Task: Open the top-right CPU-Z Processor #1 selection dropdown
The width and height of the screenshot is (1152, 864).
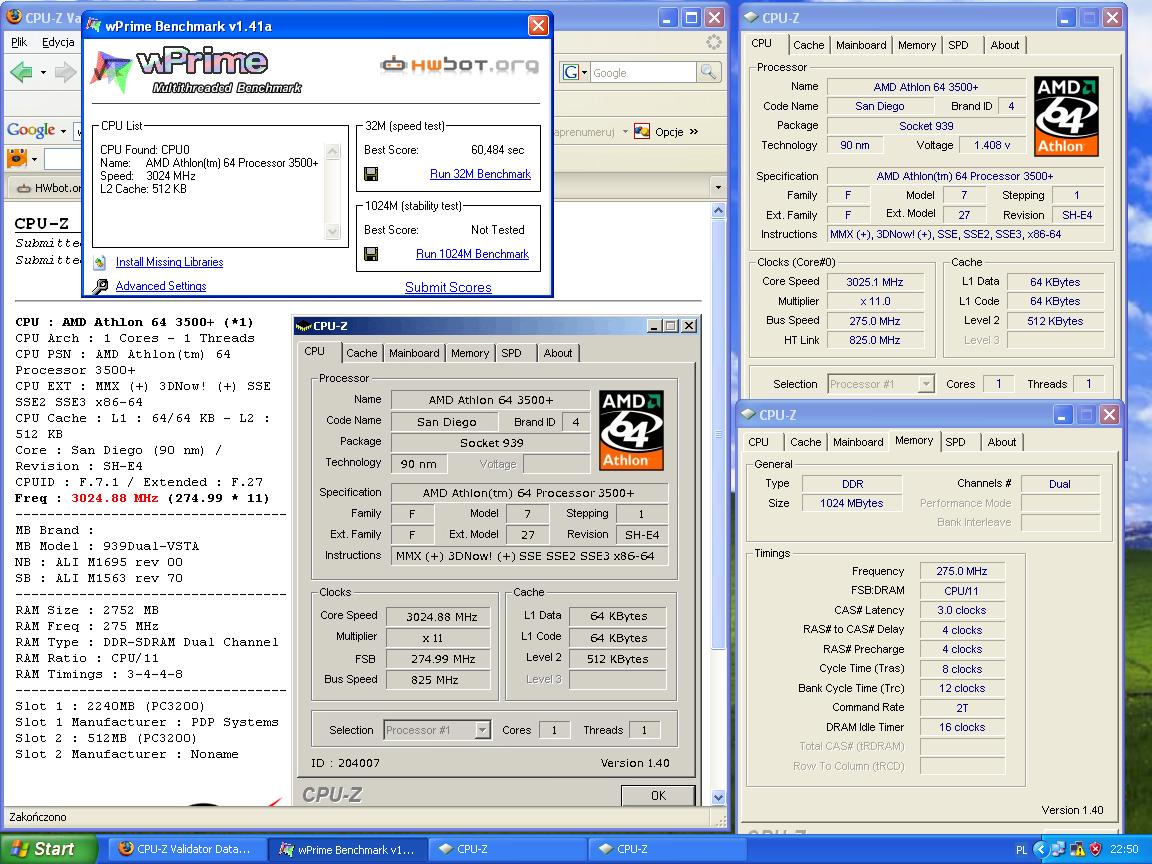Action: (x=926, y=384)
